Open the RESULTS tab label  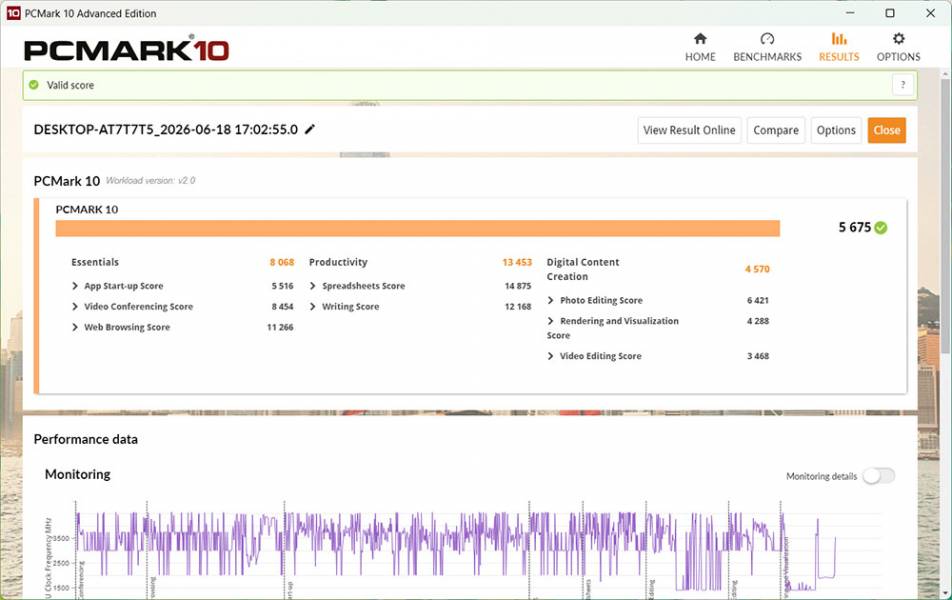tap(839, 56)
